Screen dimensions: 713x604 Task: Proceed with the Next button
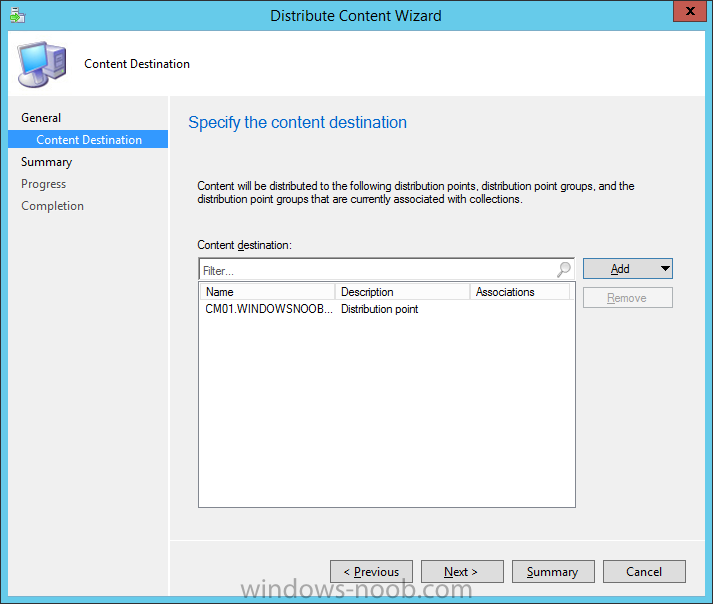click(x=462, y=572)
